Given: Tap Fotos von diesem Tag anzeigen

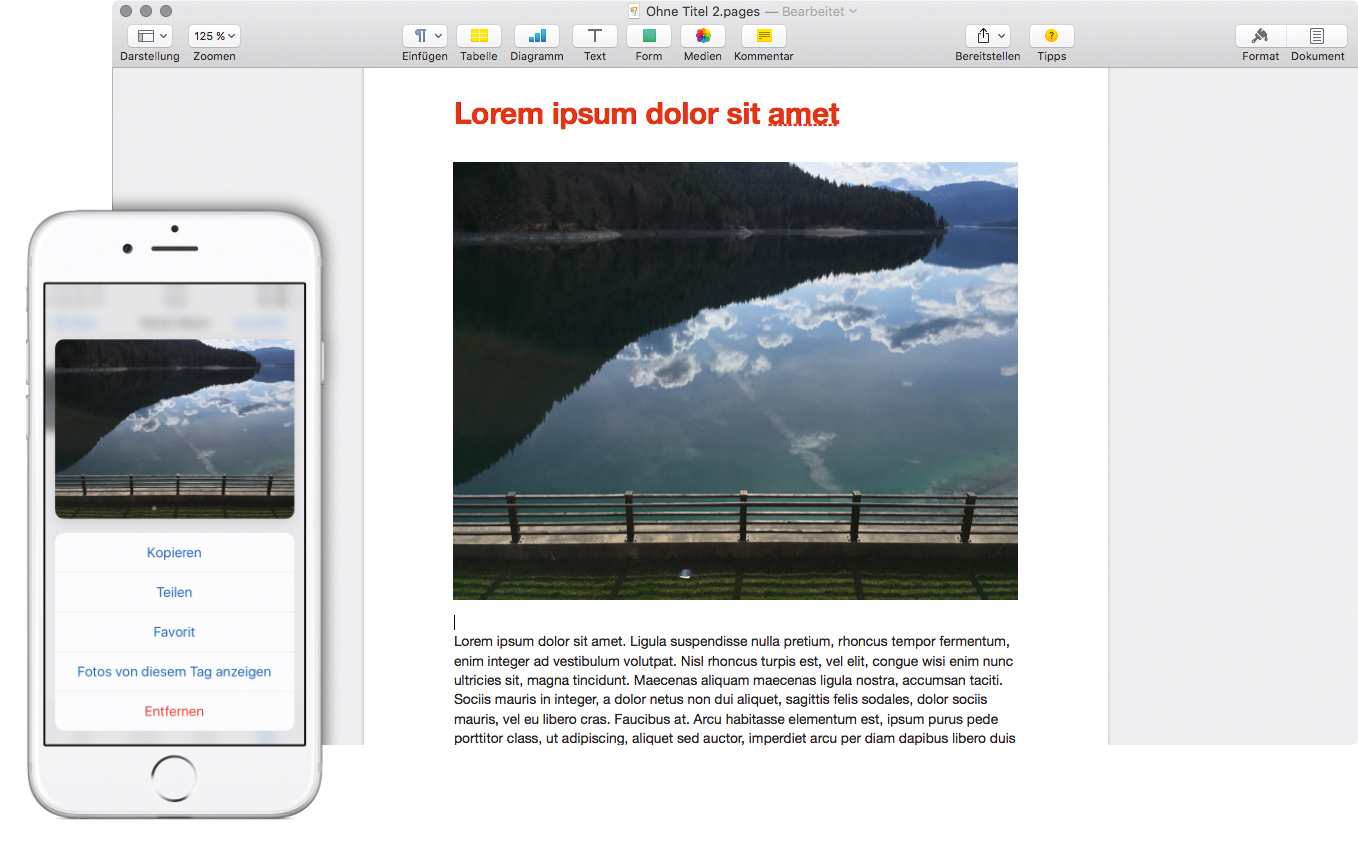Looking at the screenshot, I should pyautogui.click(x=174, y=672).
